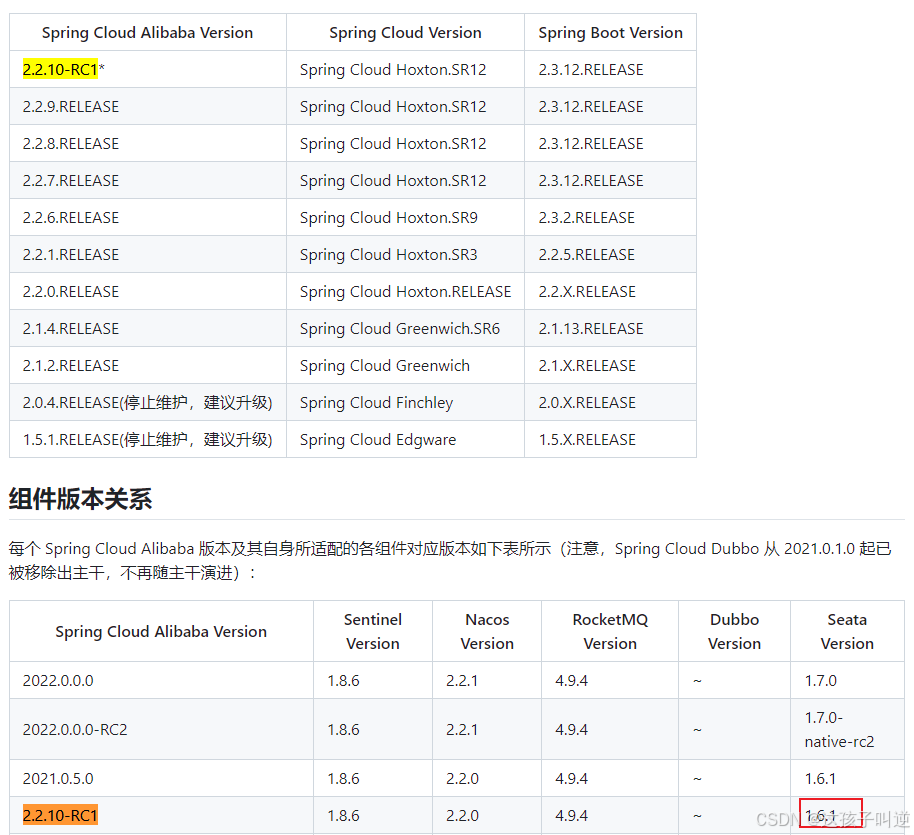Viewport: 914px width, 835px height.
Task: Click the 1.5.1.RELEASE(停止维护，建议升级) cell
Action: 147,440
